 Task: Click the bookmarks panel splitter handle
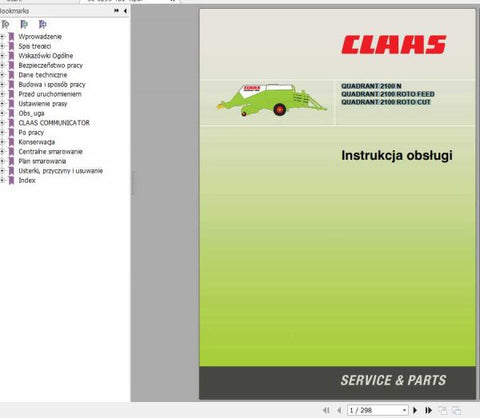click(x=132, y=183)
